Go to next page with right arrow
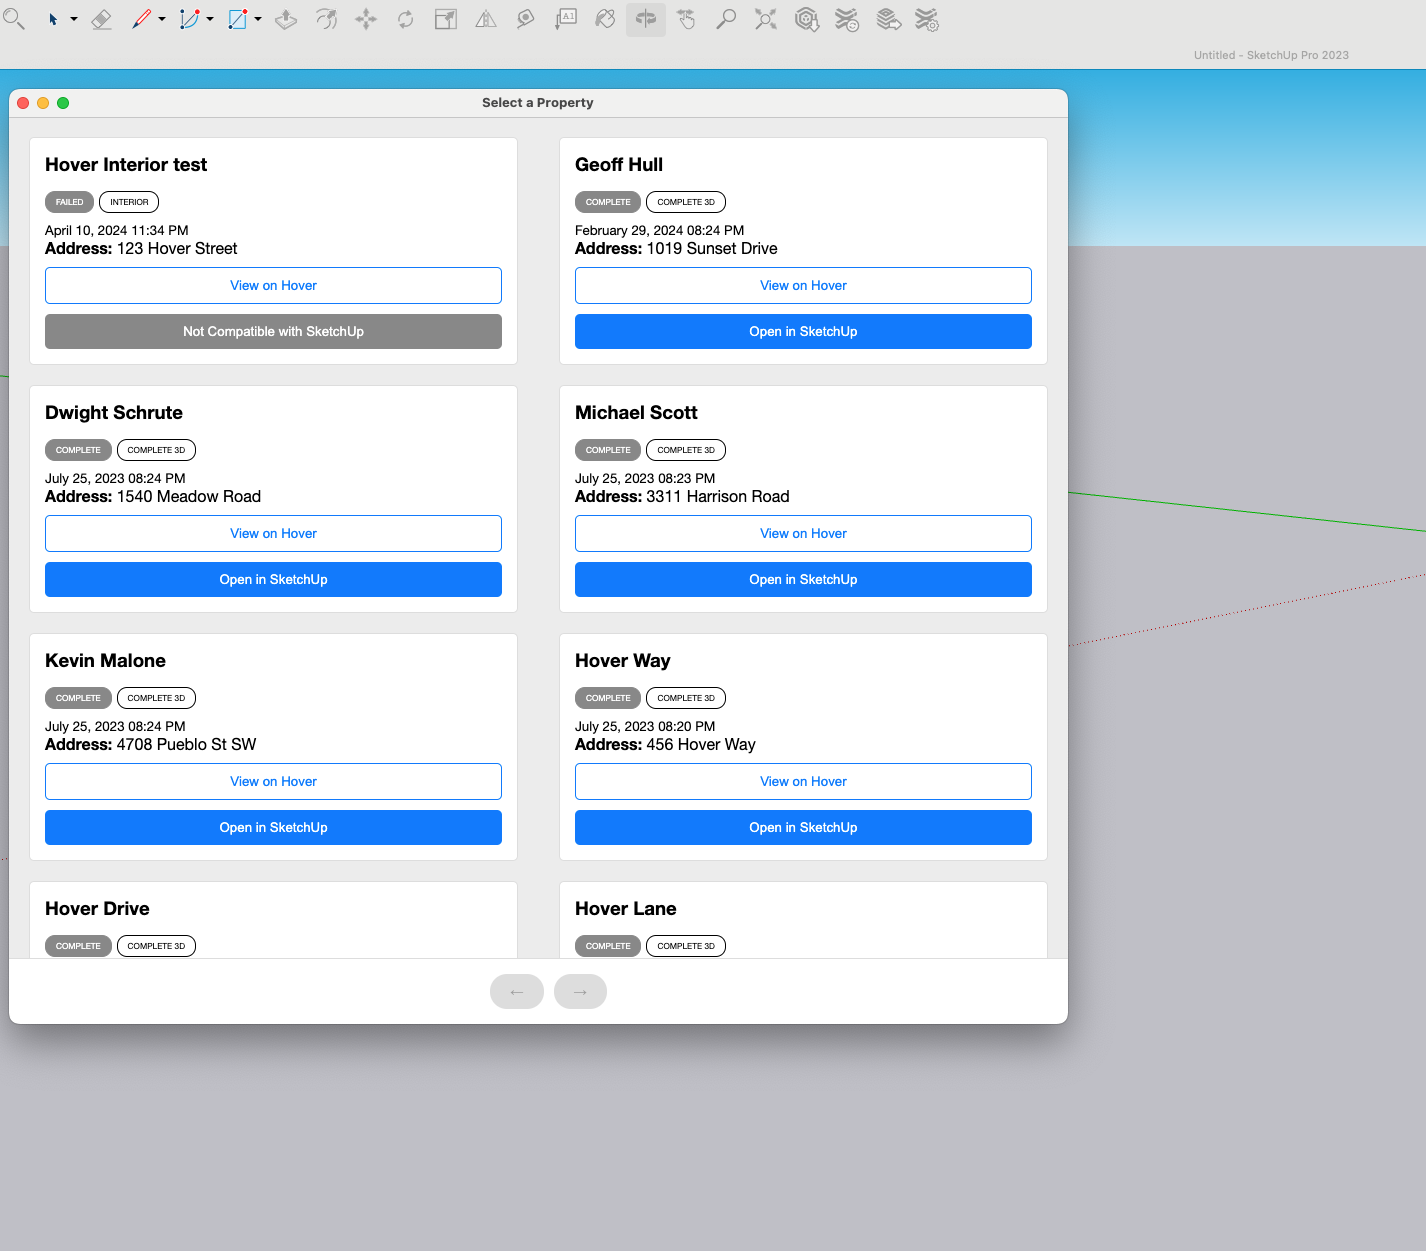 click(580, 992)
